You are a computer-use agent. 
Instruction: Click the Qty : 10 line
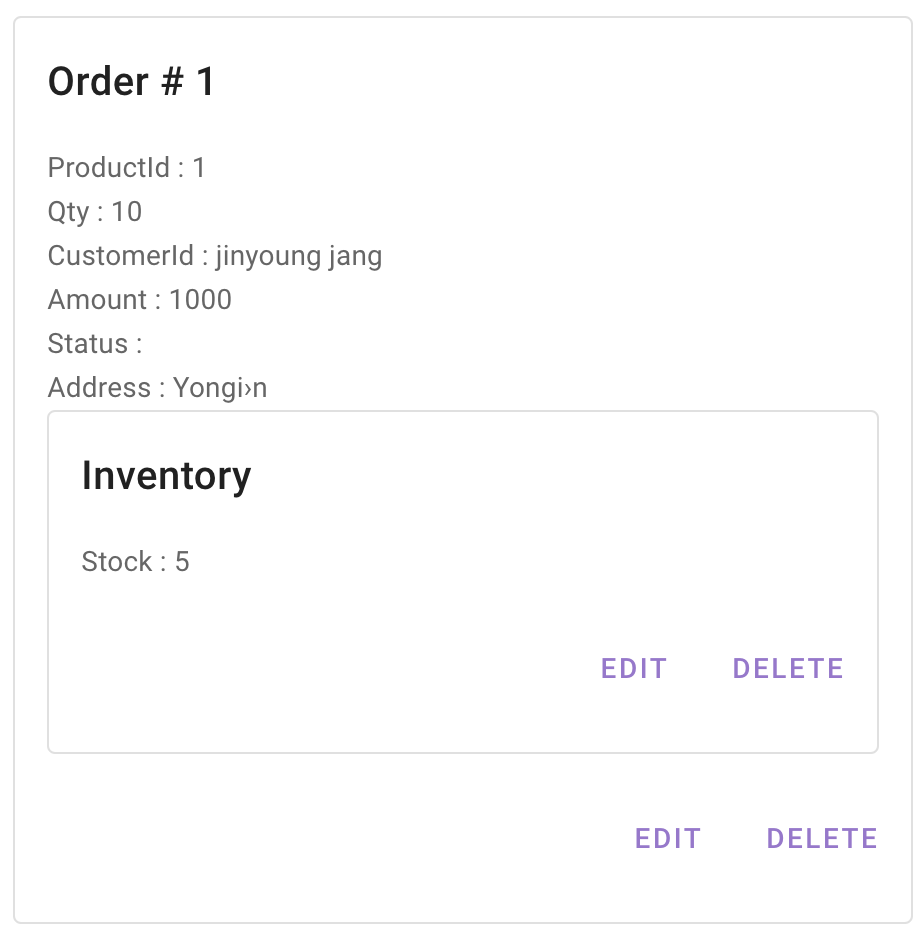[95, 212]
